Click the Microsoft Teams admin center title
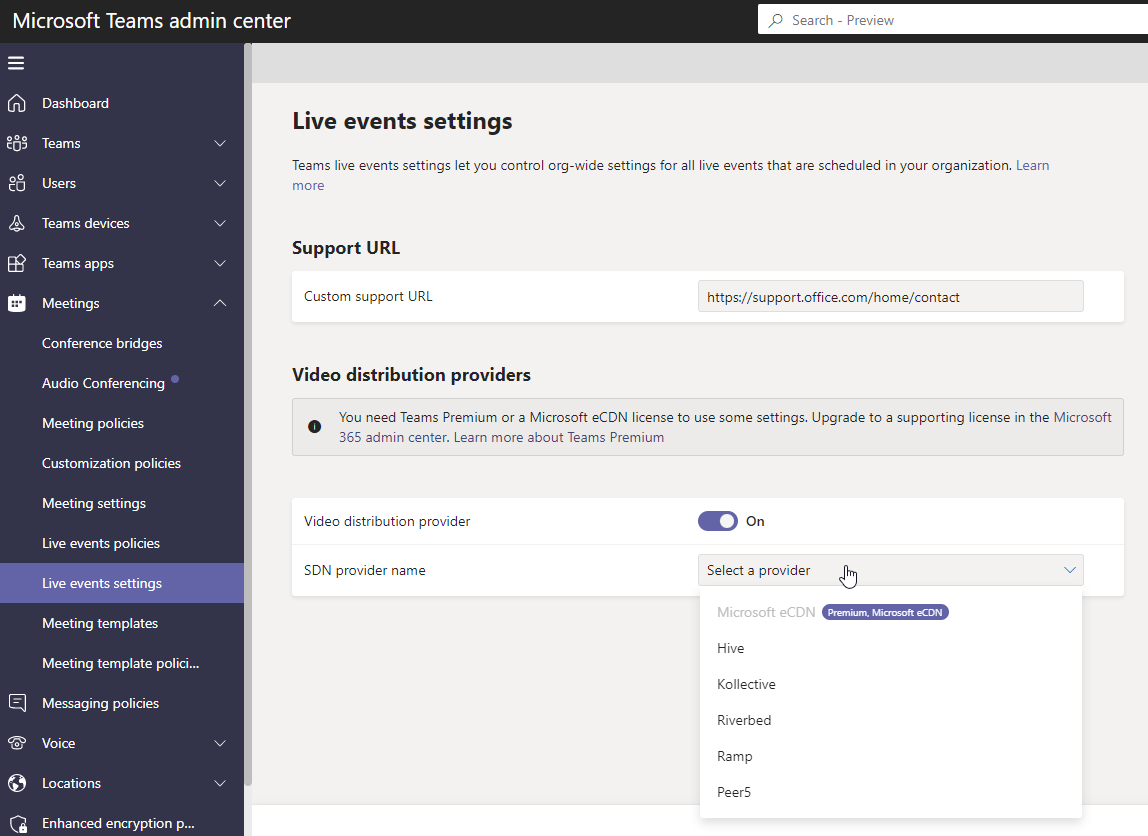This screenshot has width=1148, height=836. tap(152, 20)
